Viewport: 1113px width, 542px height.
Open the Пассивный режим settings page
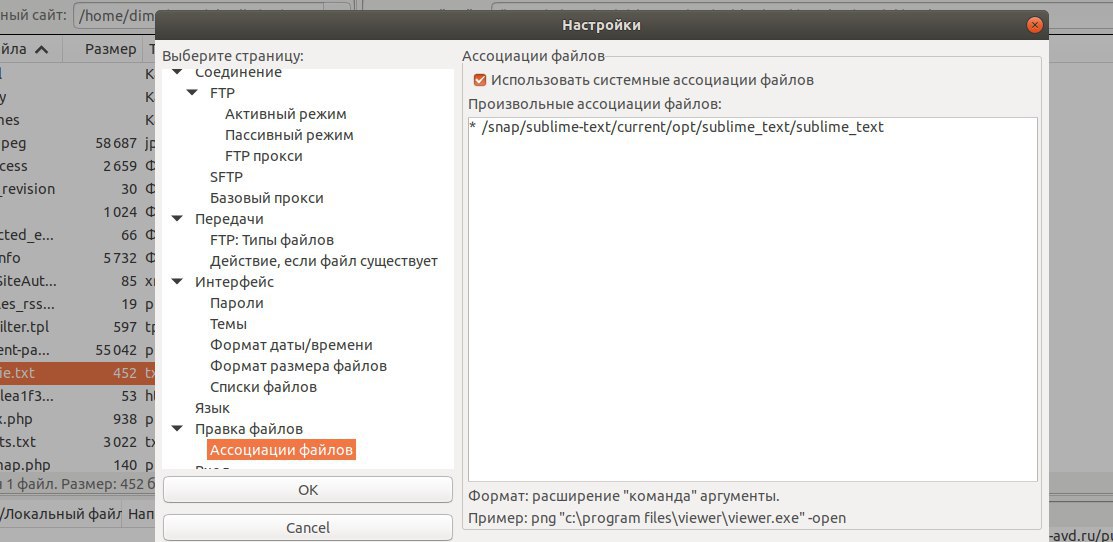(x=289, y=135)
